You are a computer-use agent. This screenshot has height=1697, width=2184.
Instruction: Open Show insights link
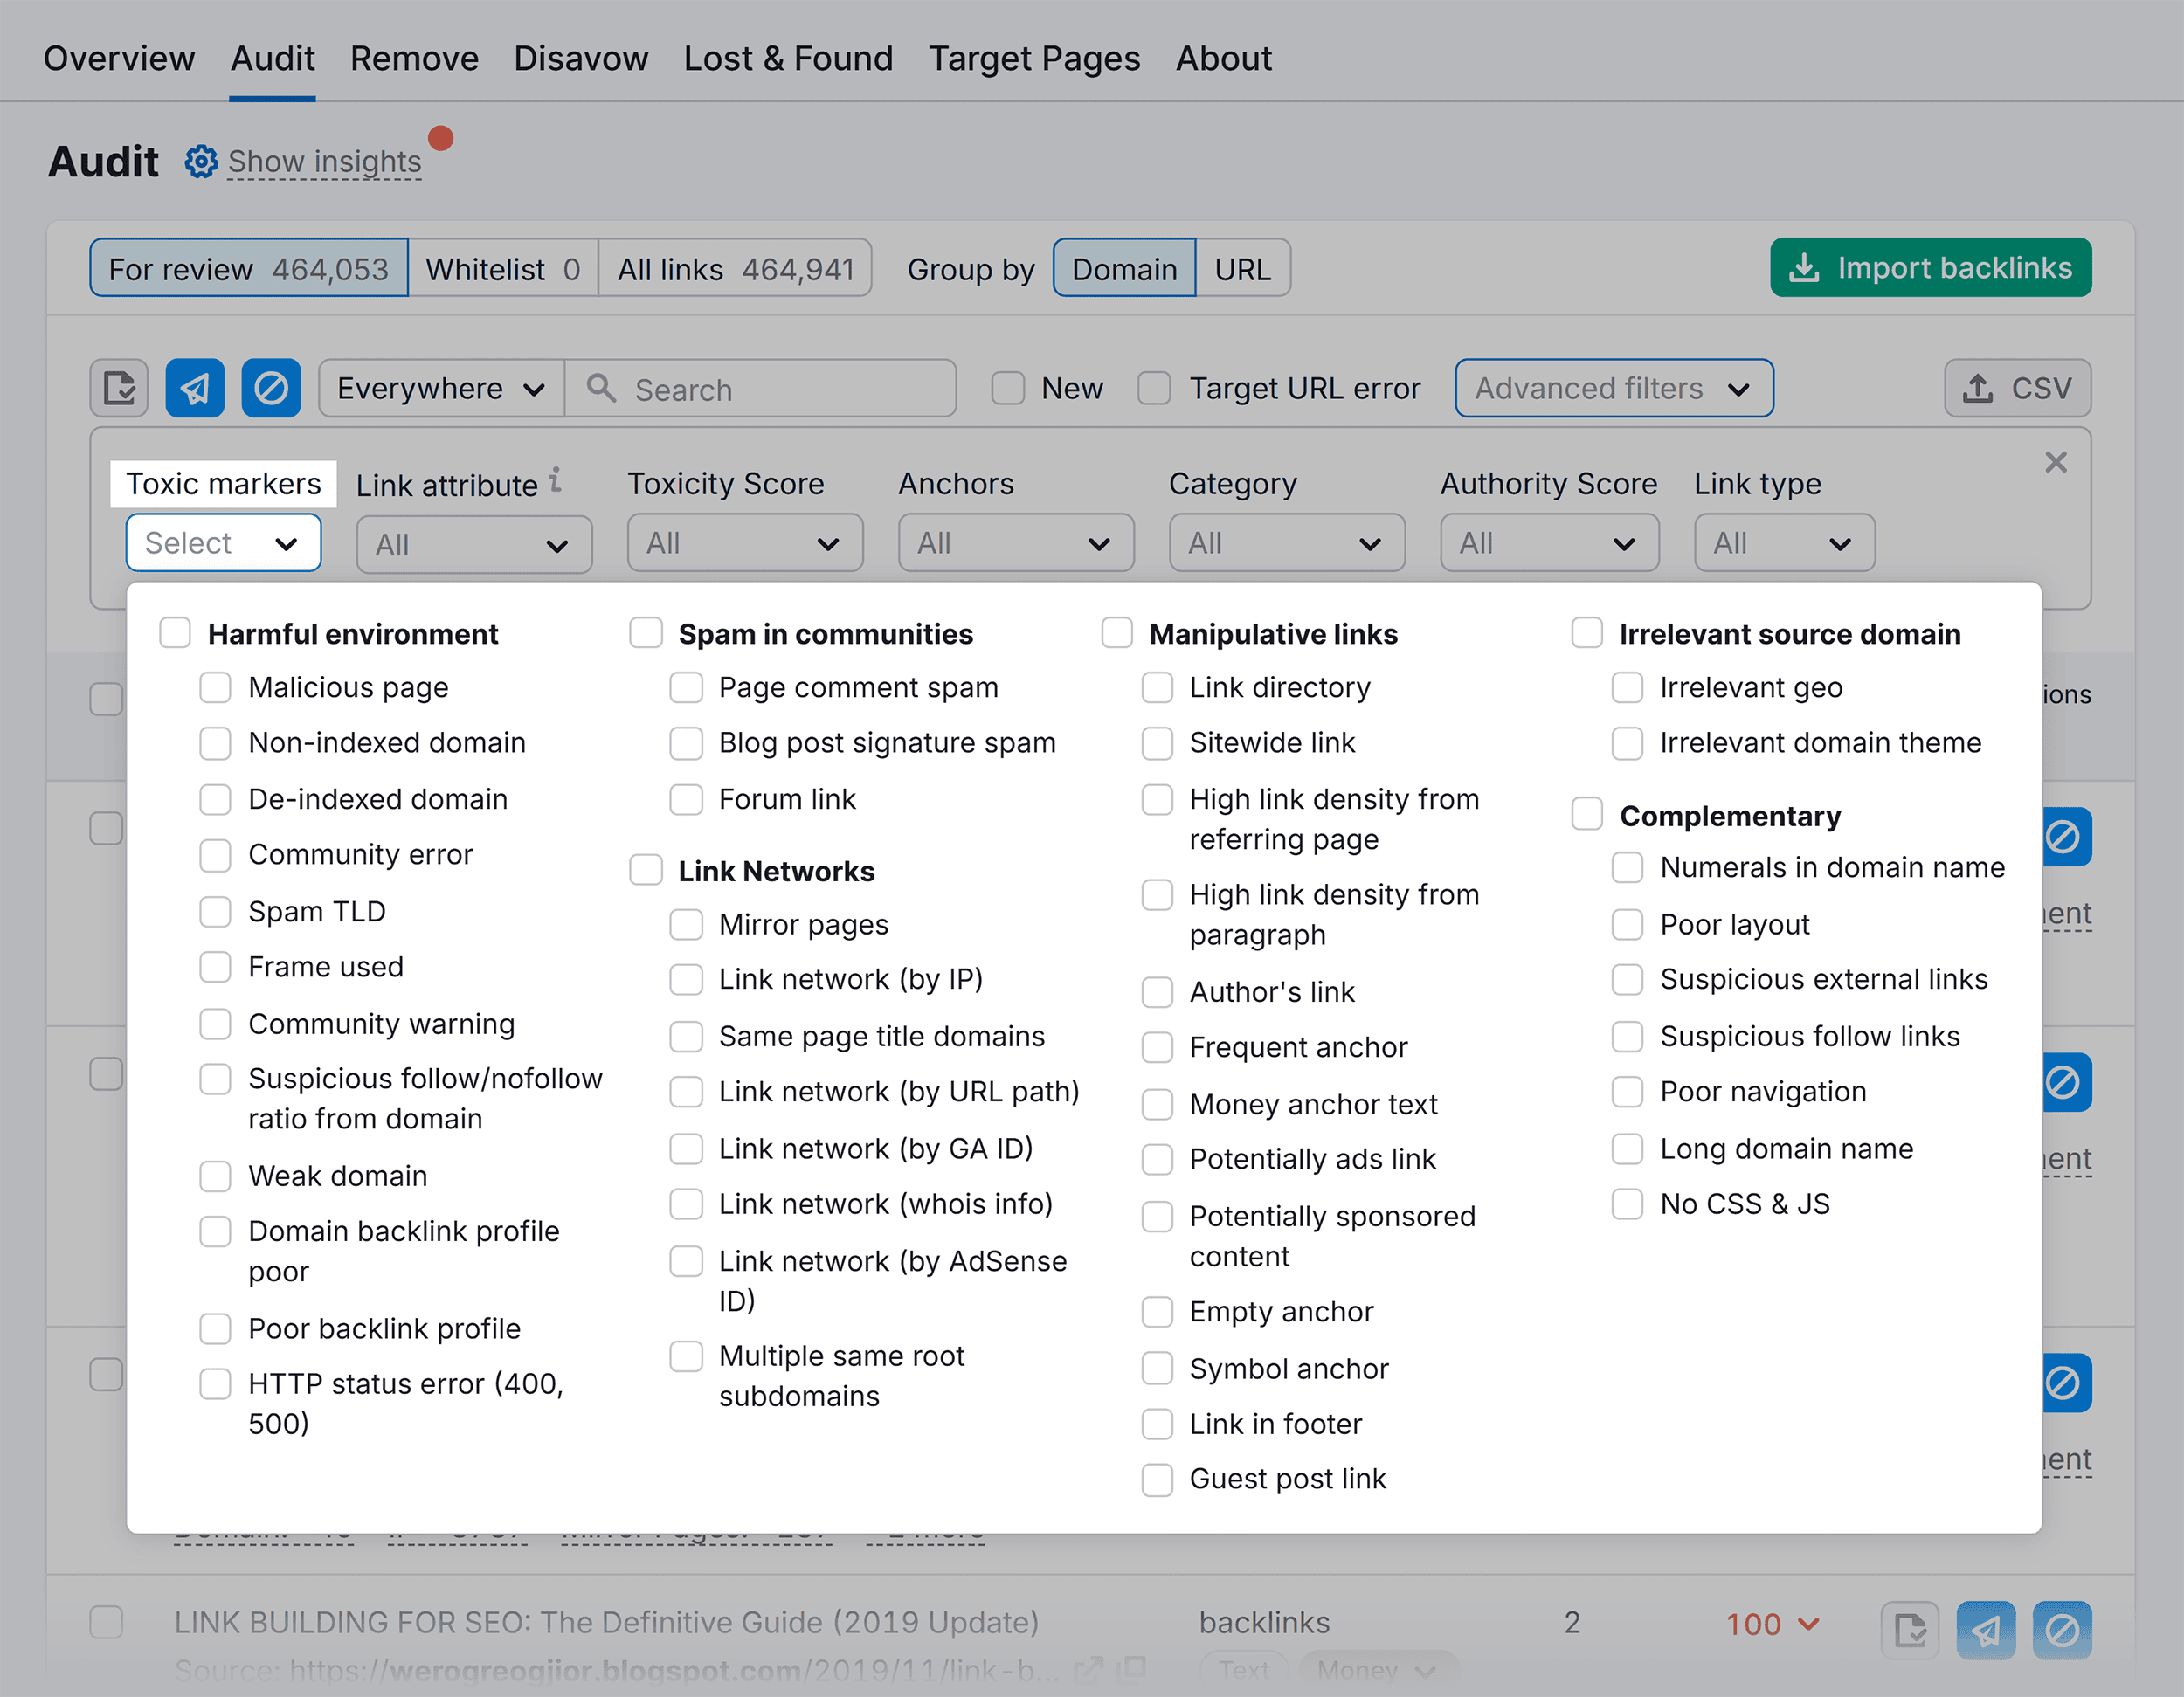(x=324, y=161)
